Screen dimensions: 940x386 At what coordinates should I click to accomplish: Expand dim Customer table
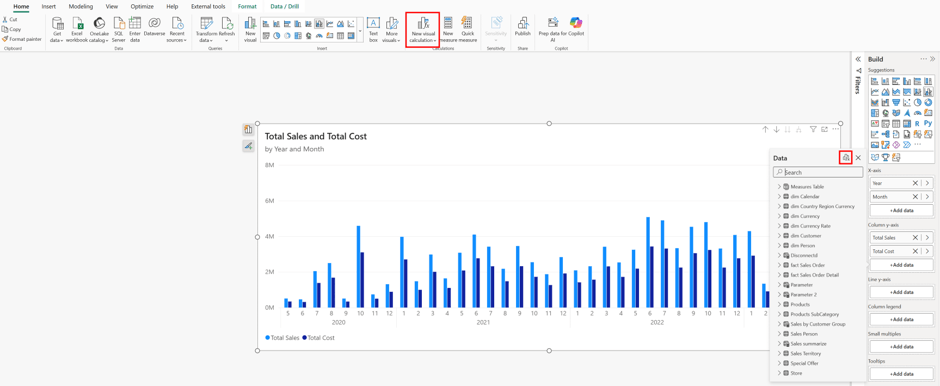[779, 236]
